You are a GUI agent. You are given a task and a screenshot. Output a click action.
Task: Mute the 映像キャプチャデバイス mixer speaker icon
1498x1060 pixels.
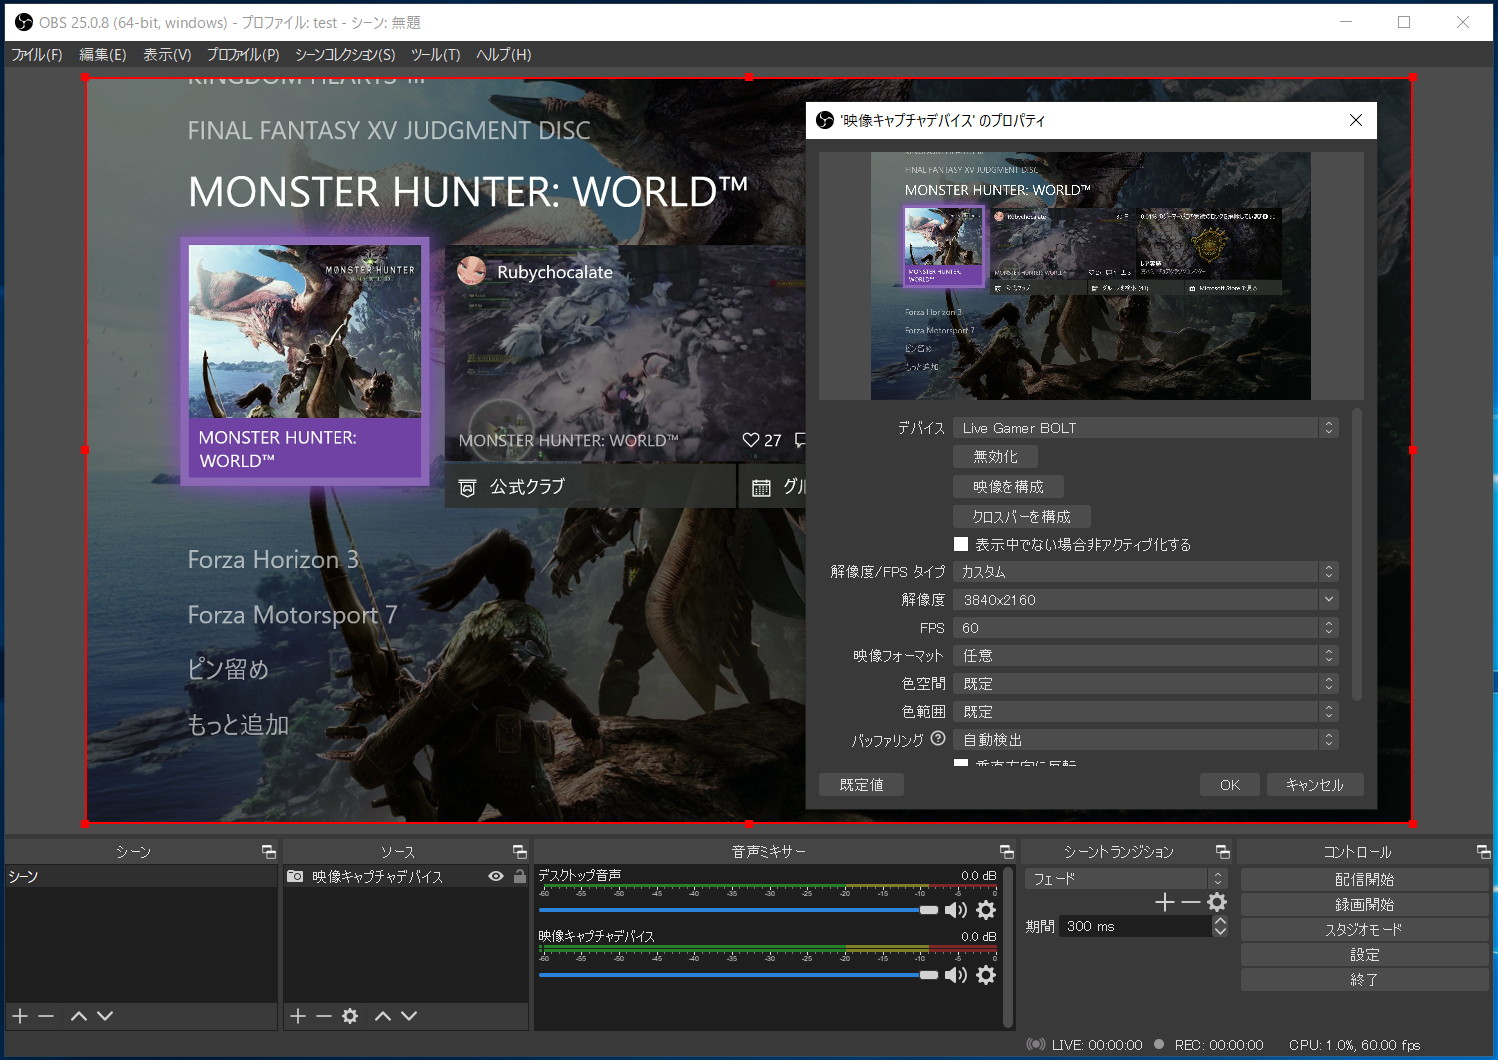point(956,975)
